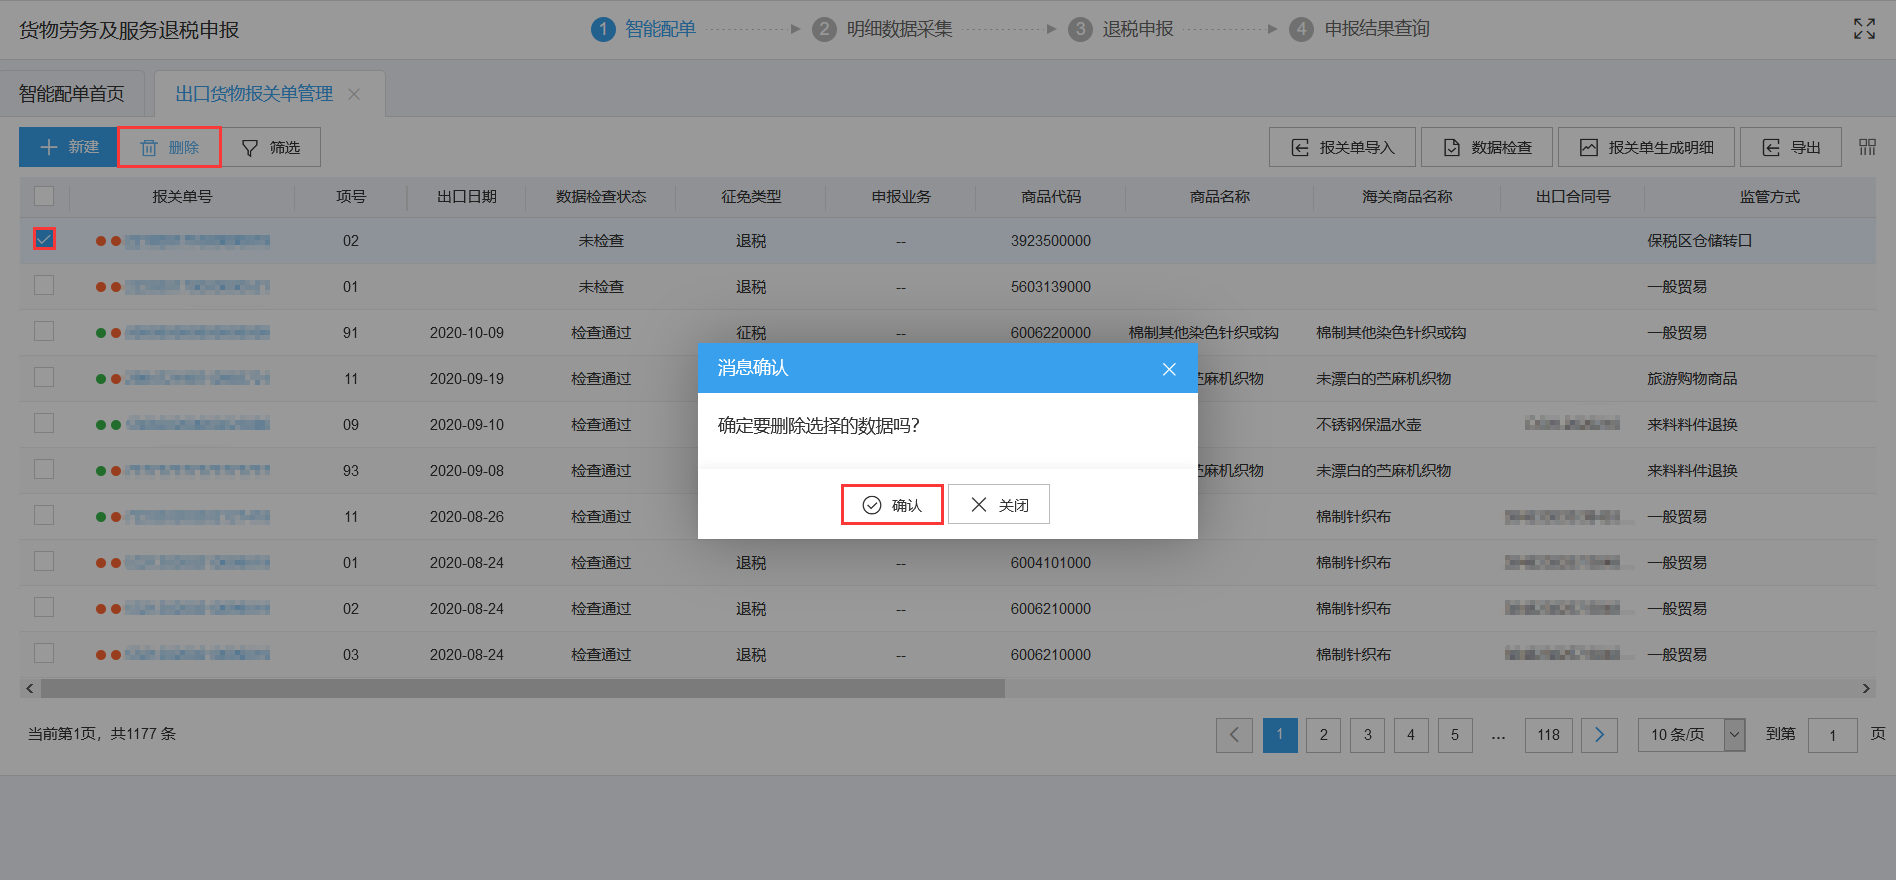Uncheck the row with 3923500000
This screenshot has width=1896, height=880.
[x=44, y=239]
